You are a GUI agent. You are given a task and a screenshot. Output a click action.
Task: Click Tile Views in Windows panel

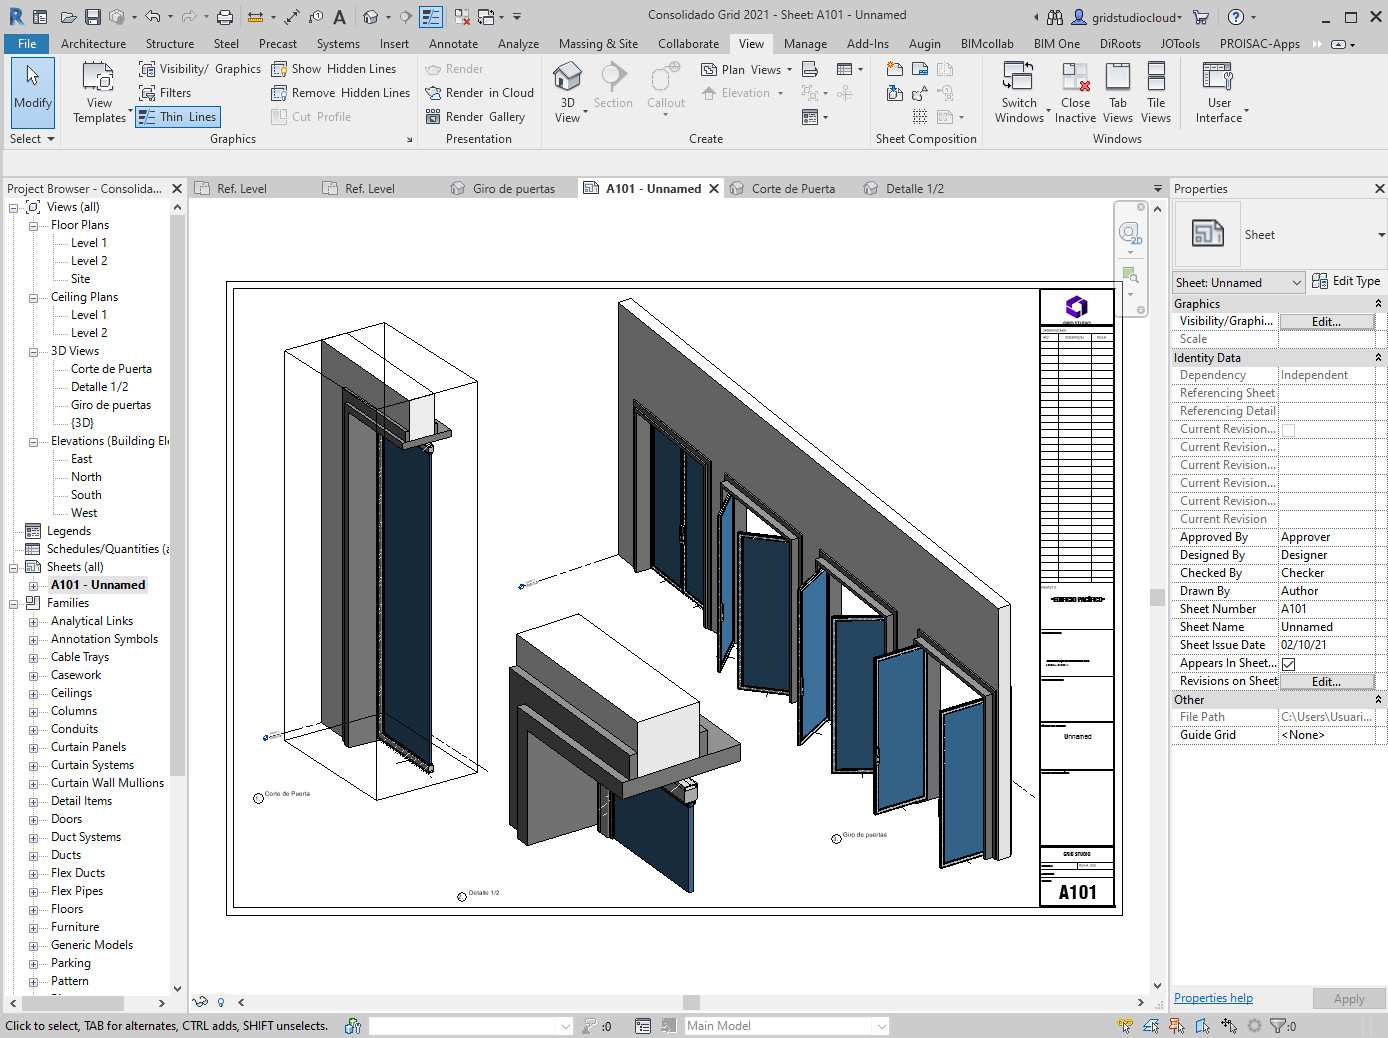[1156, 91]
